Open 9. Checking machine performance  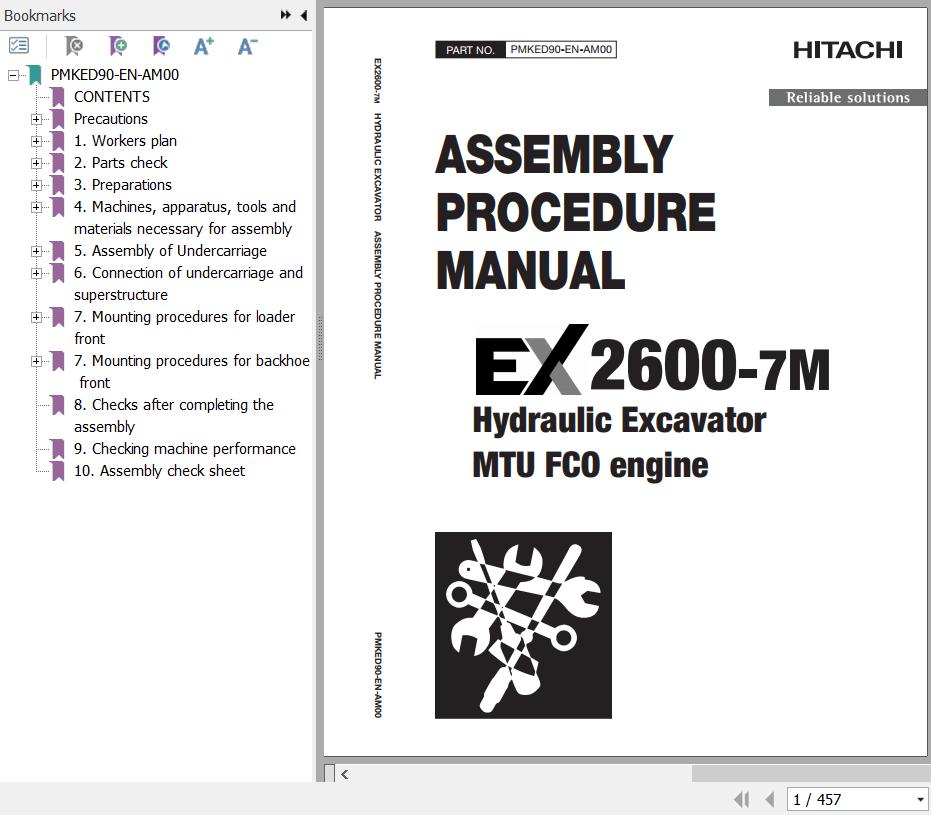pyautogui.click(x=185, y=449)
